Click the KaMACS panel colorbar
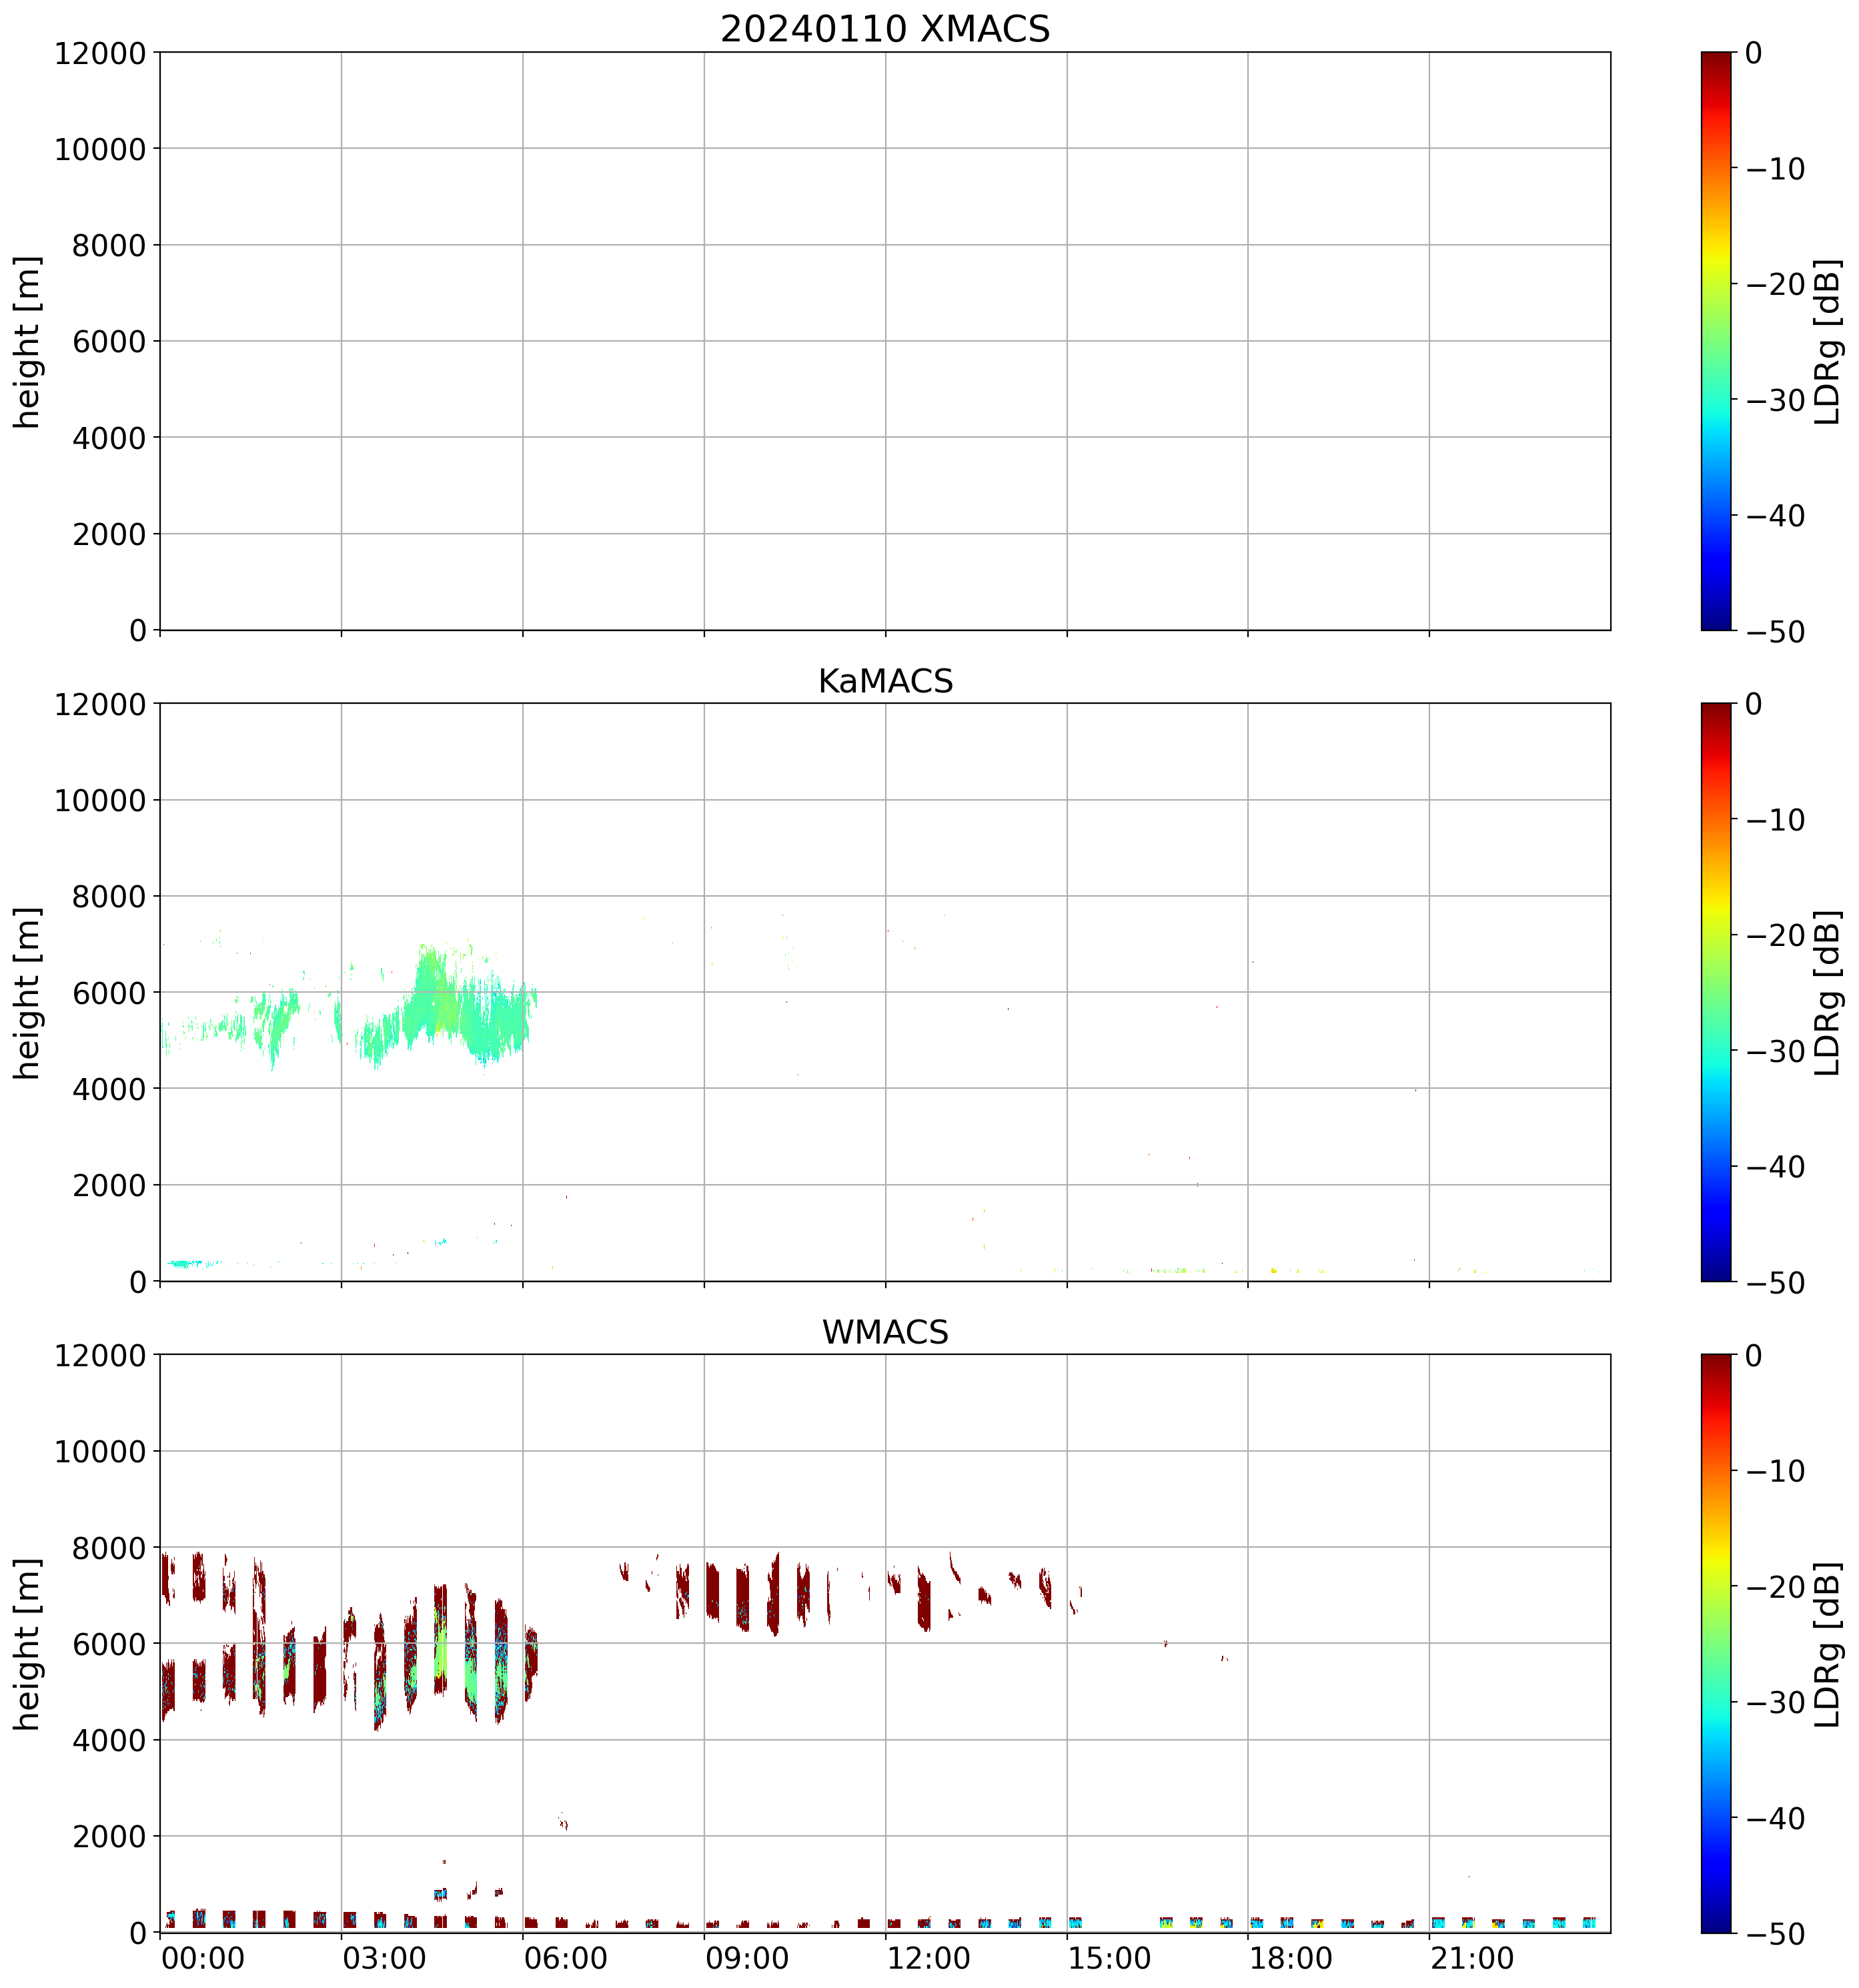The height and width of the screenshot is (1988, 1859). pyautogui.click(x=1715, y=991)
